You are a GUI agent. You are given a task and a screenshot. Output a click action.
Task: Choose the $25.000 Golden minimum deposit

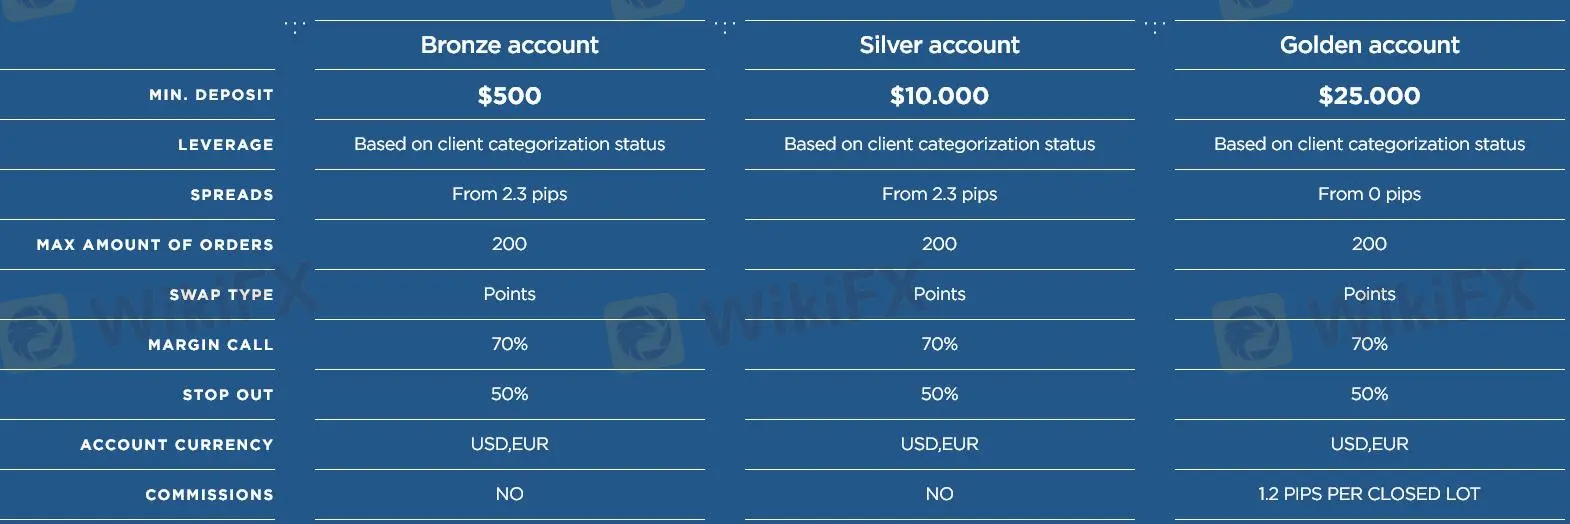pos(1369,96)
